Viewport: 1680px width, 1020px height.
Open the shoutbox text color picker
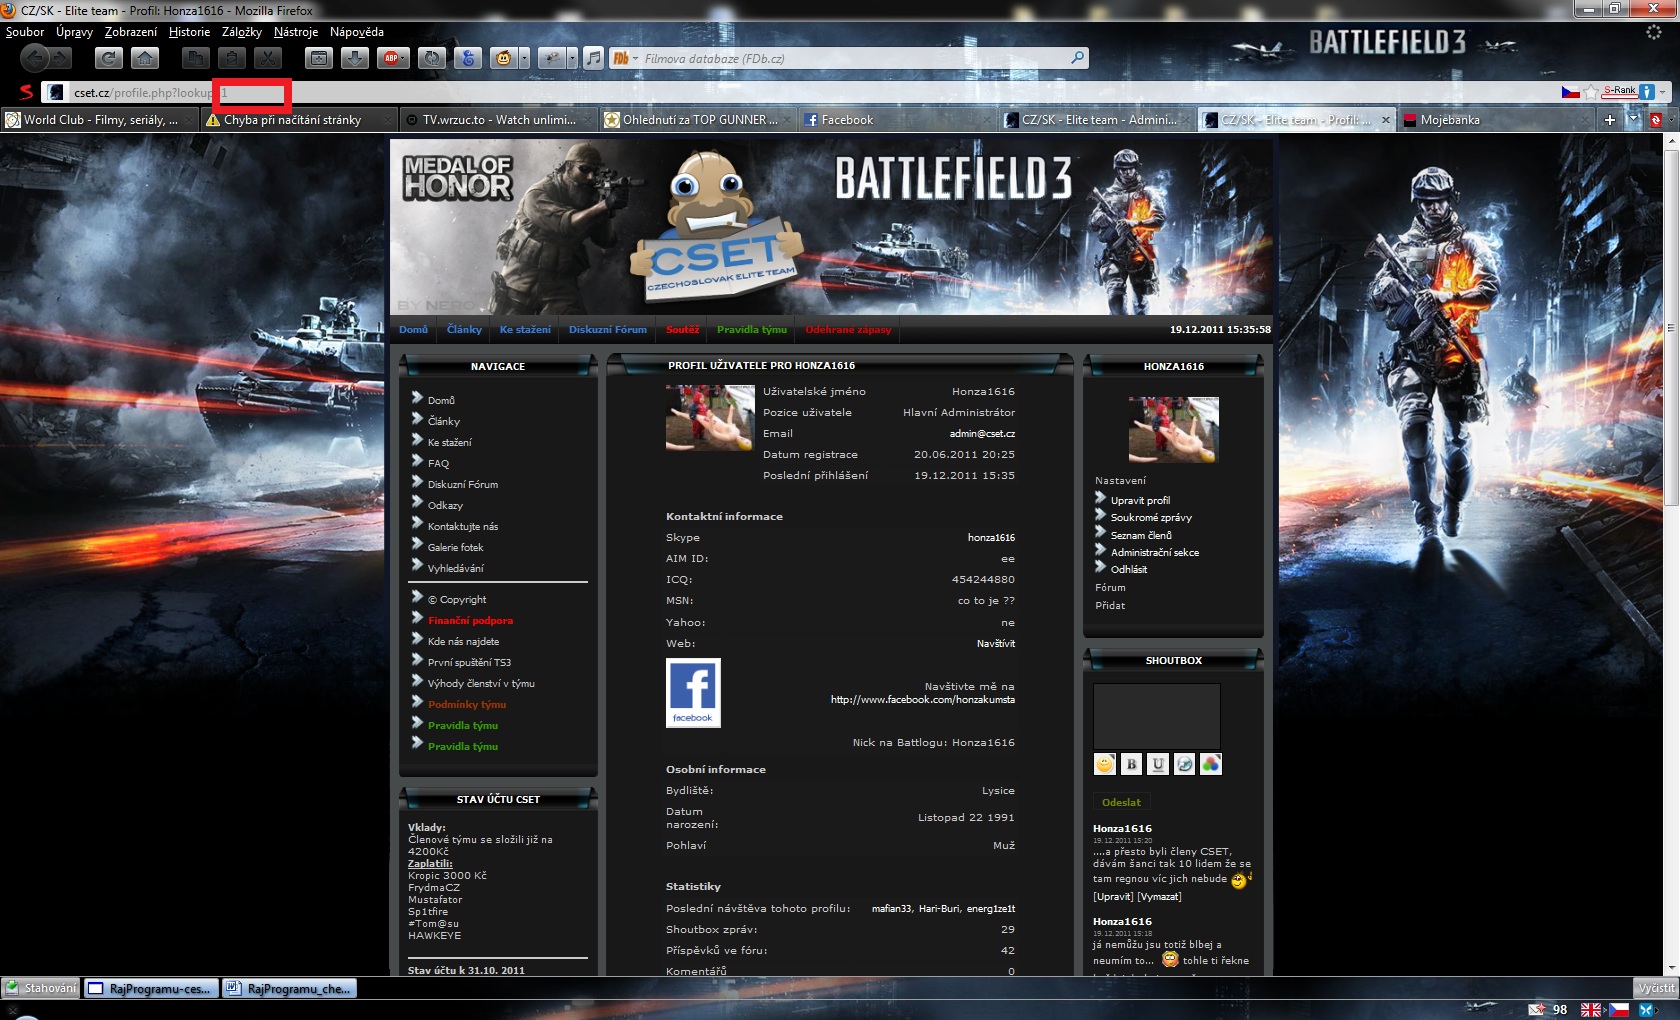pos(1211,764)
